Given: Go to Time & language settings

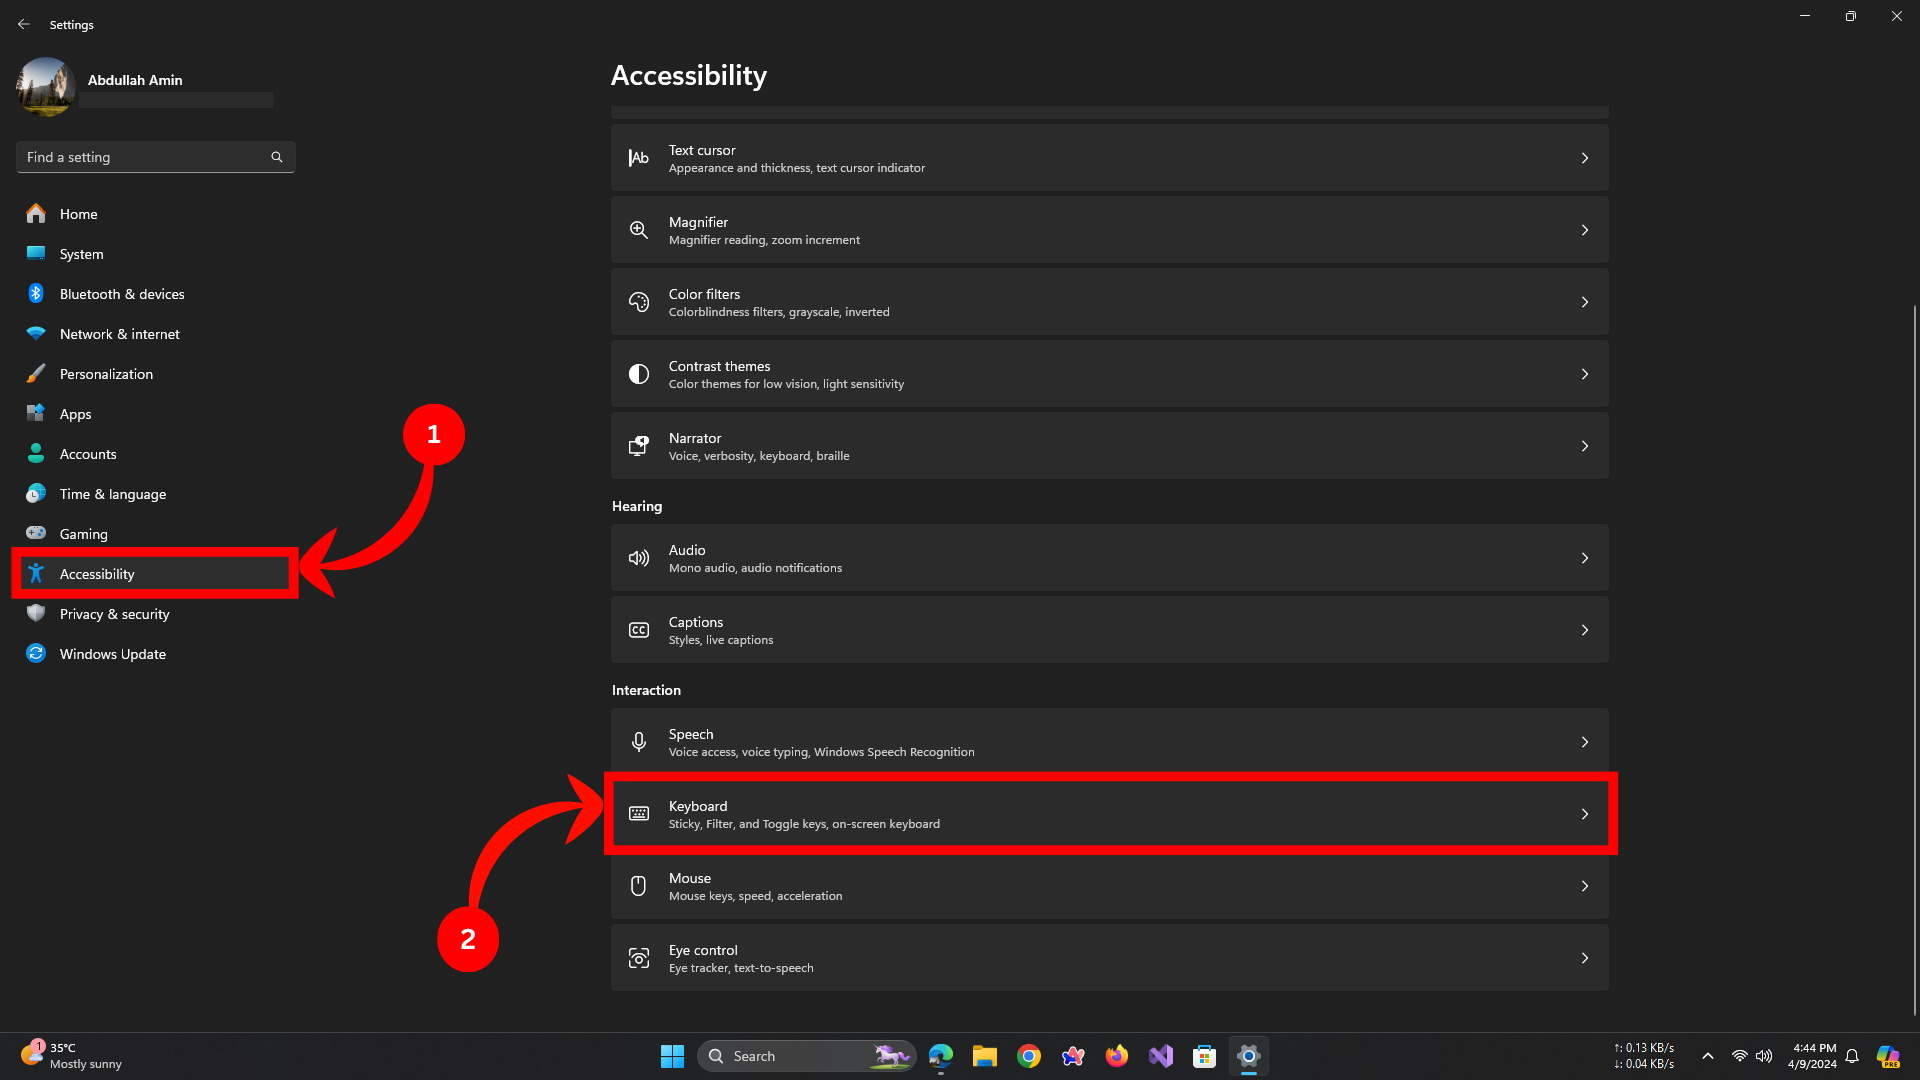Looking at the screenshot, I should pyautogui.click(x=113, y=494).
